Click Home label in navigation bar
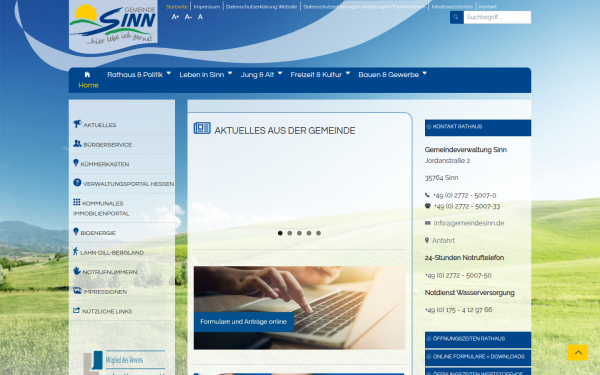The width and height of the screenshot is (600, 375). (88, 85)
